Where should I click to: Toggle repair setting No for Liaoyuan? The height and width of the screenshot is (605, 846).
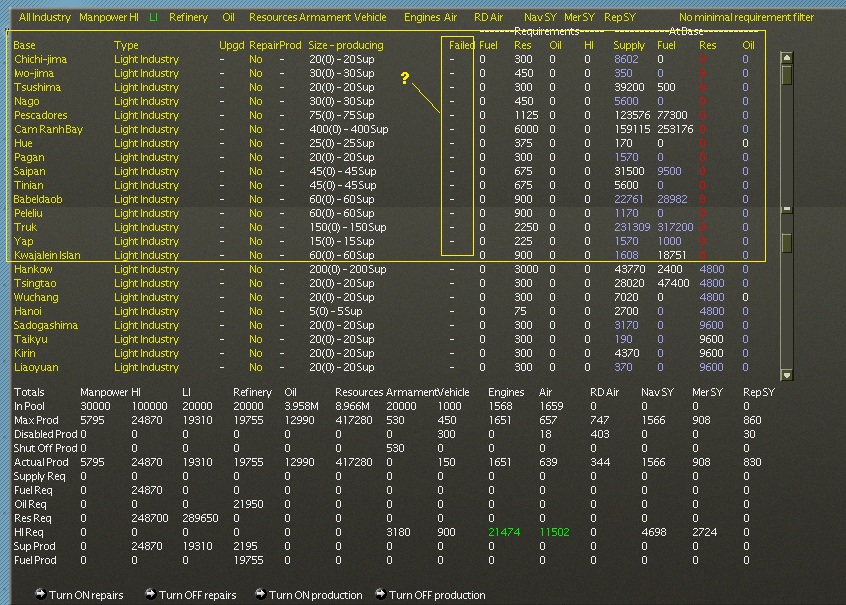[256, 368]
